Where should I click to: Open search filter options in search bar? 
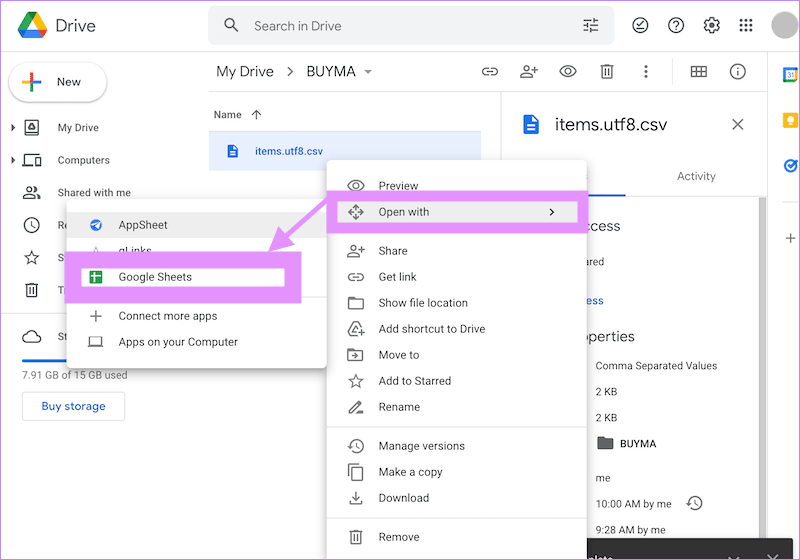591,26
